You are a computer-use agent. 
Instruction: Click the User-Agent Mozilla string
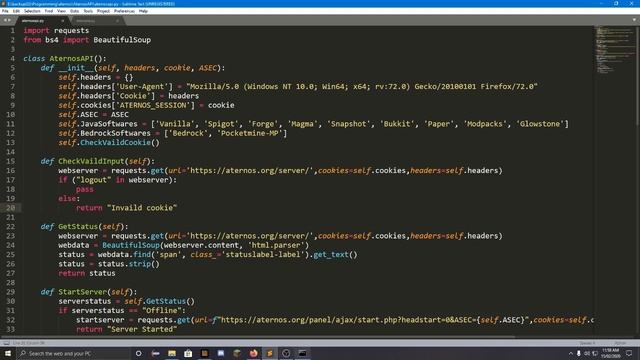click(362, 87)
